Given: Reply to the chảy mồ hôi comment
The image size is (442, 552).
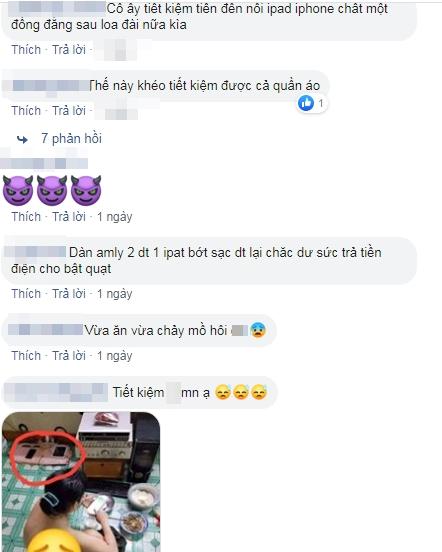Looking at the screenshot, I should click(69, 356).
